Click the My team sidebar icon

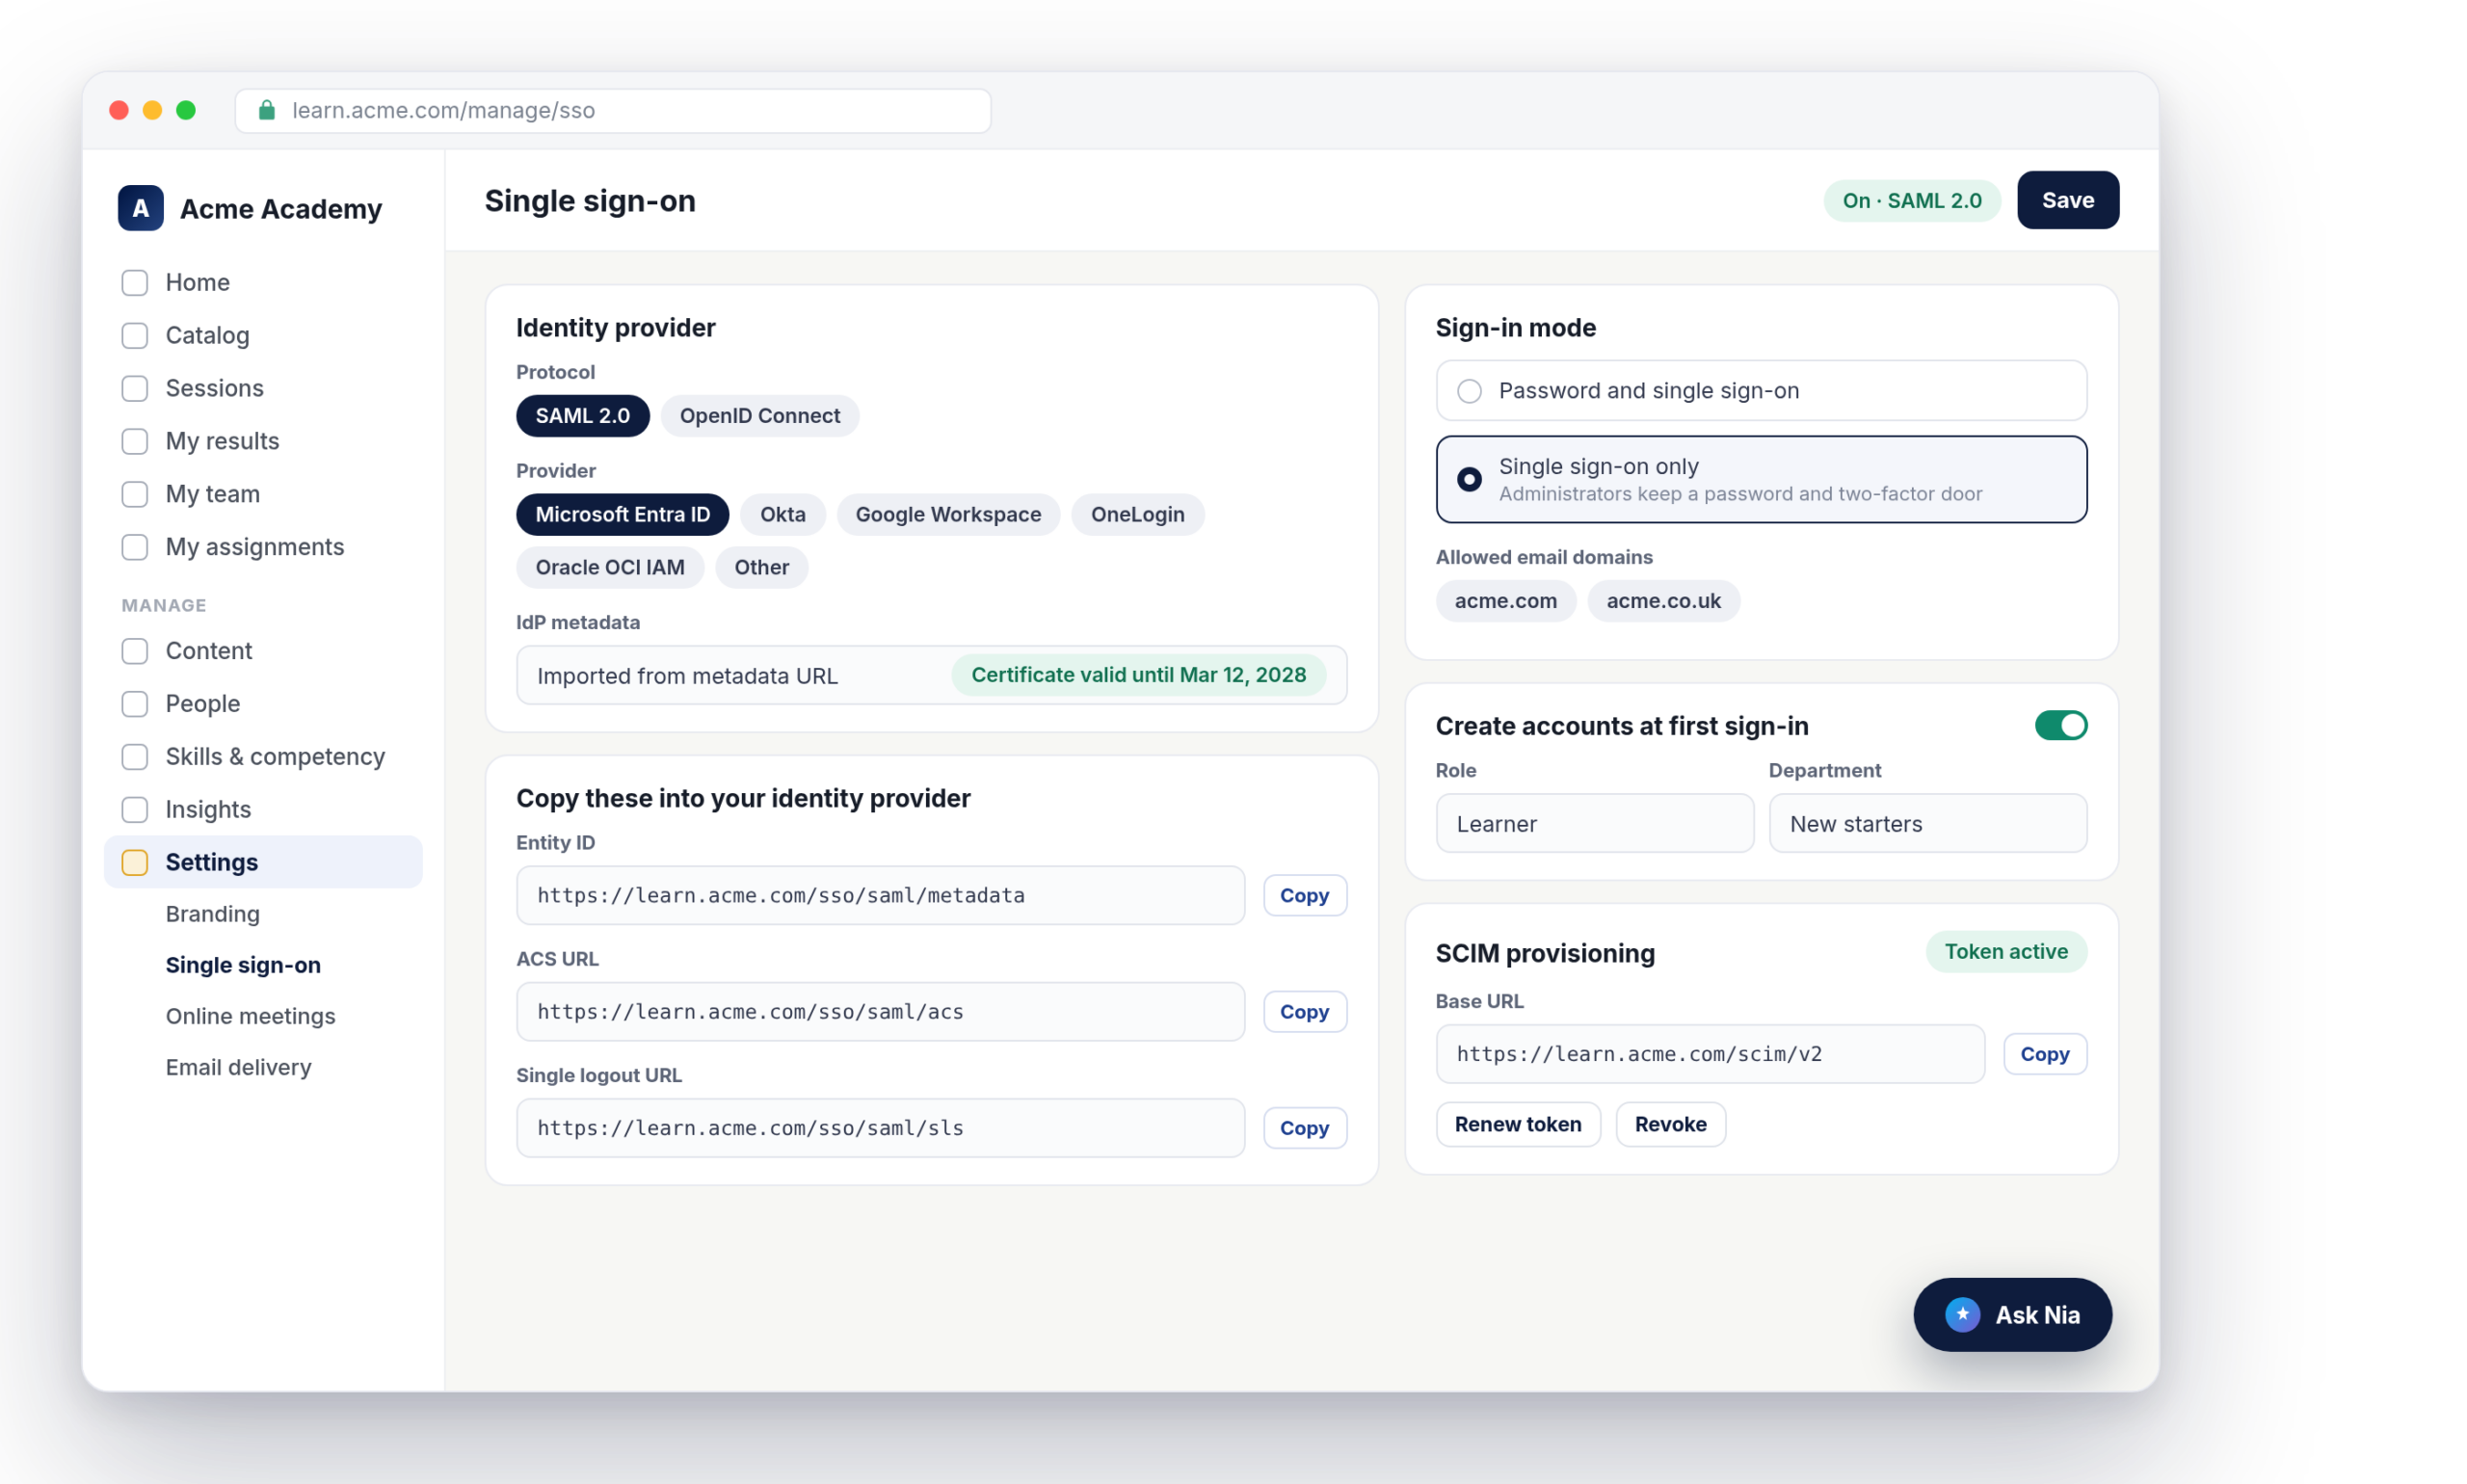coord(134,494)
